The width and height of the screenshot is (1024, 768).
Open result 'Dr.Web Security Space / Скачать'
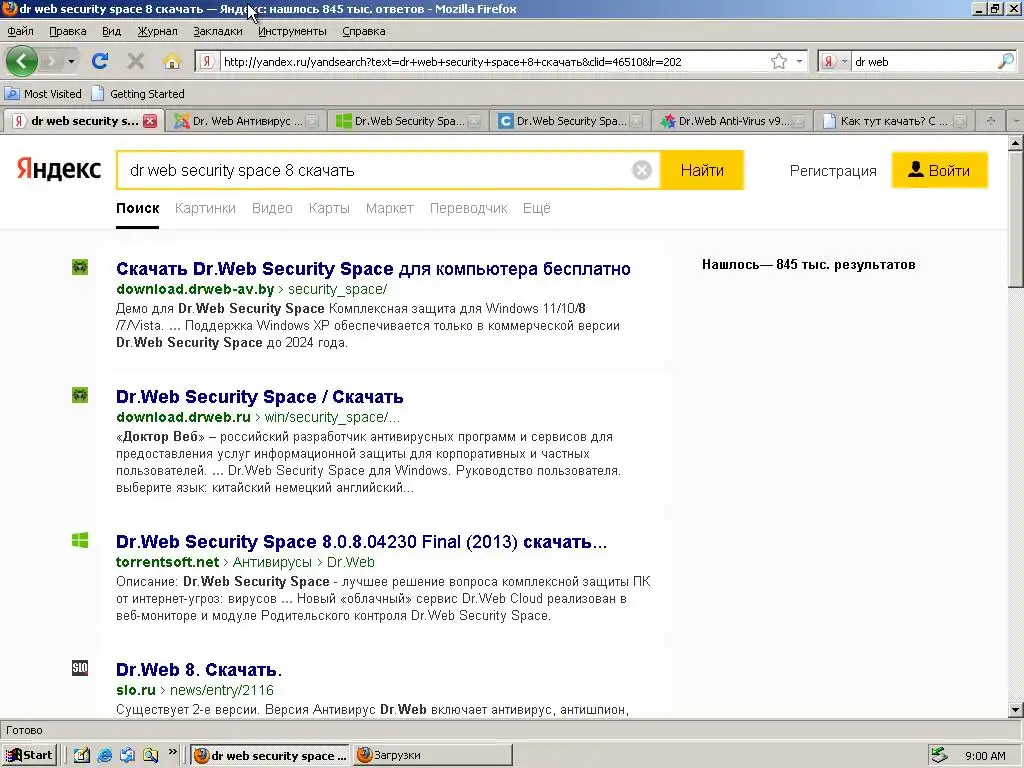click(x=259, y=397)
